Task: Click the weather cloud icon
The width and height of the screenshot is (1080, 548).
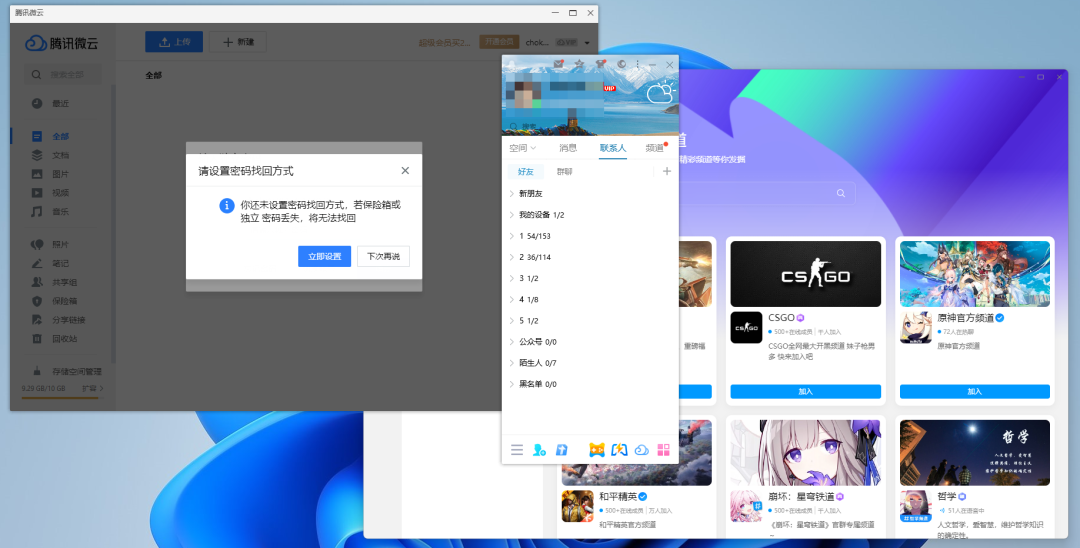Action: tap(660, 92)
